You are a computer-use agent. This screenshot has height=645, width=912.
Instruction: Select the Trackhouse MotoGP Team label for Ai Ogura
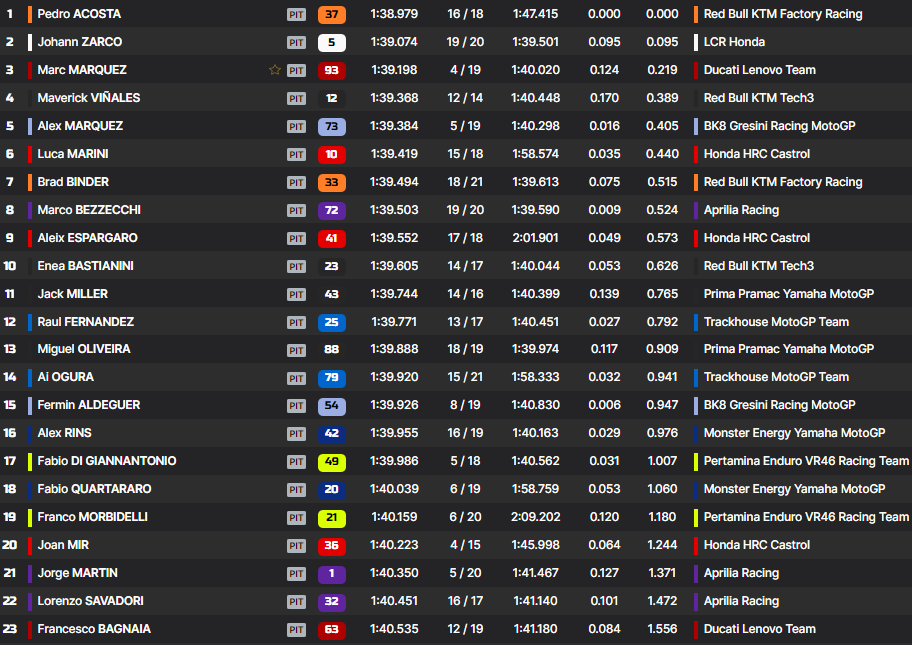click(x=776, y=377)
